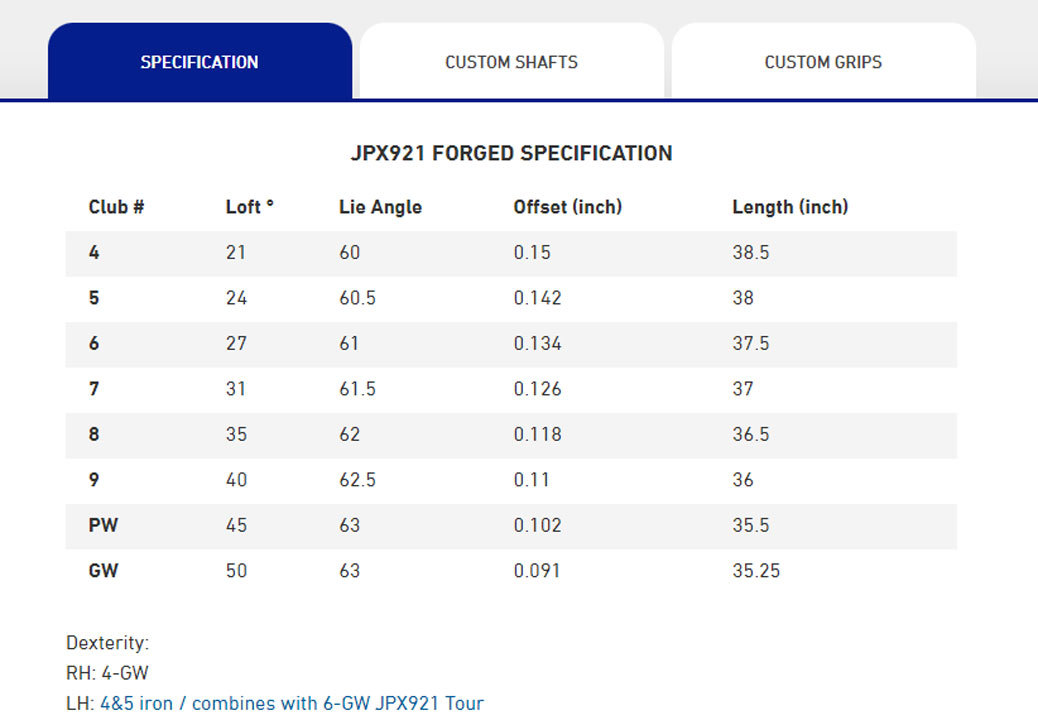
Task: Click the 4&5 iron JPX921 Tour link
Action: click(x=291, y=703)
